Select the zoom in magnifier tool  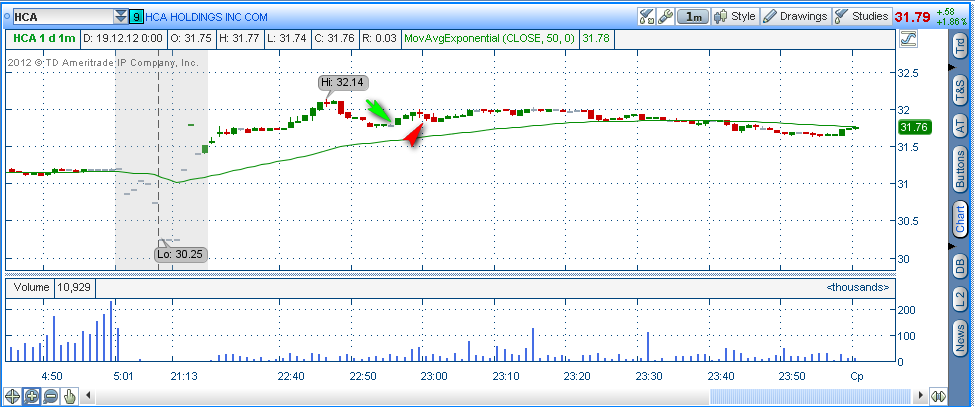pyautogui.click(x=32, y=395)
